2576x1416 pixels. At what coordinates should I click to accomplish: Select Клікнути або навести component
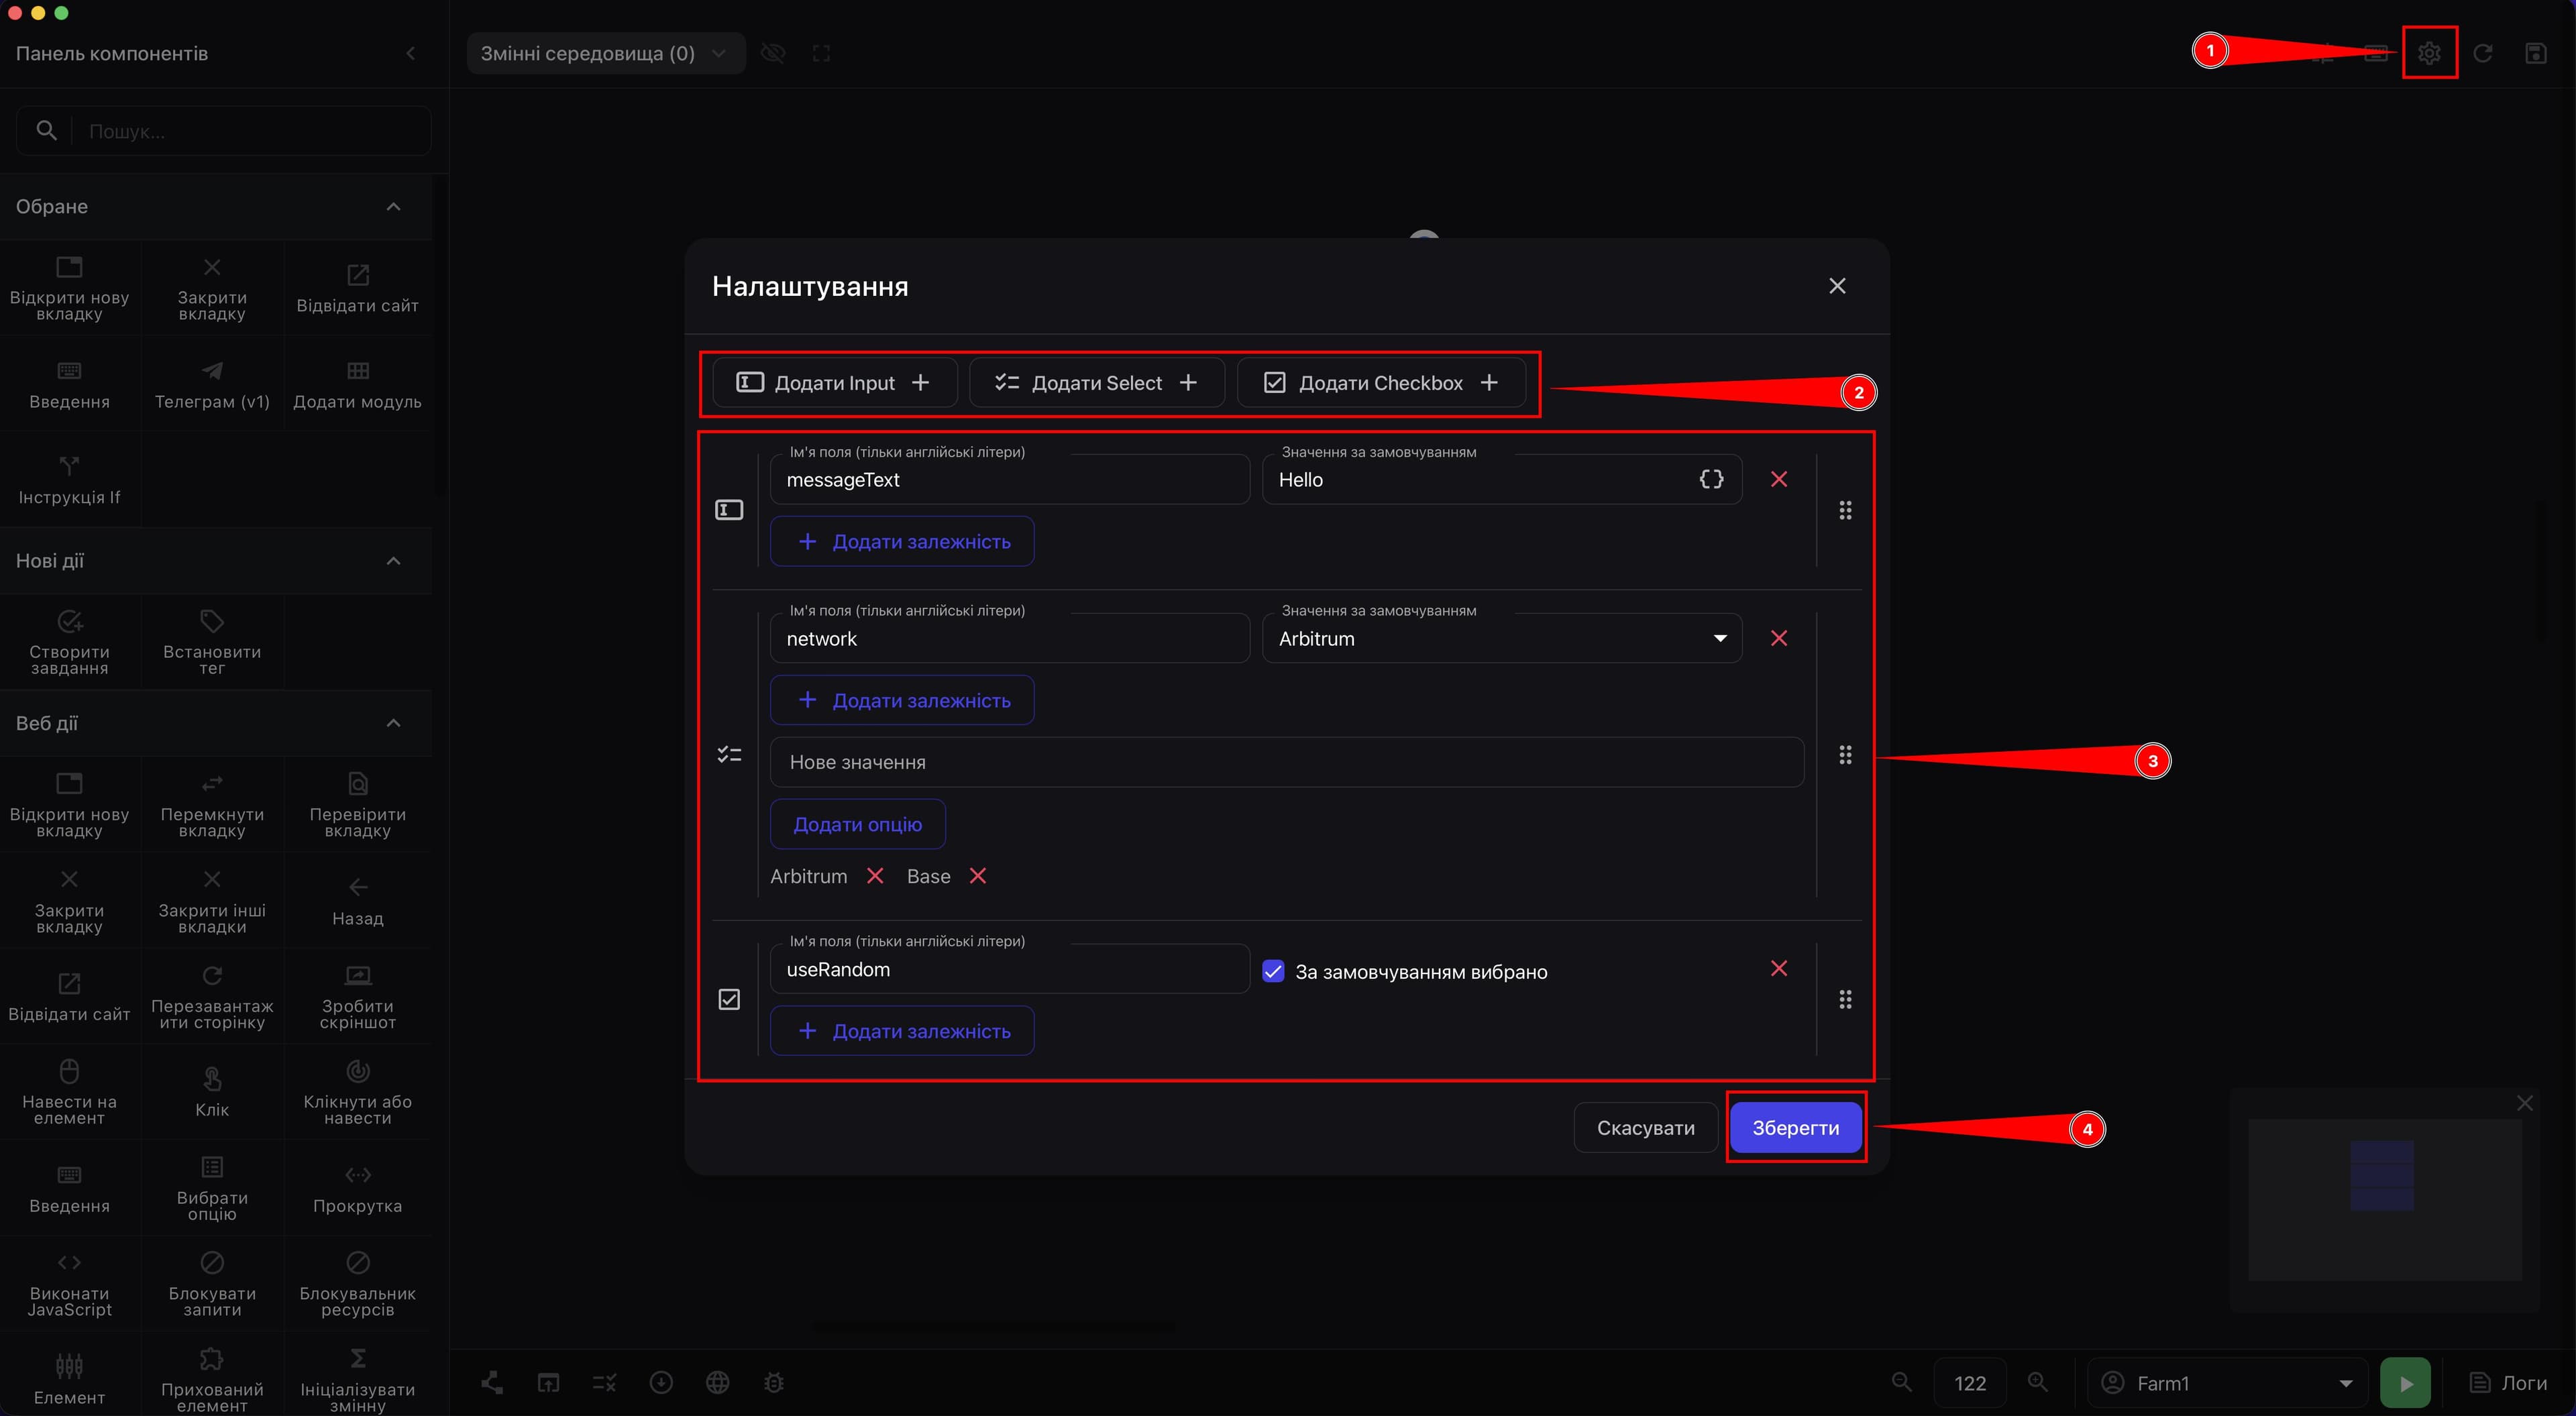click(x=357, y=1092)
